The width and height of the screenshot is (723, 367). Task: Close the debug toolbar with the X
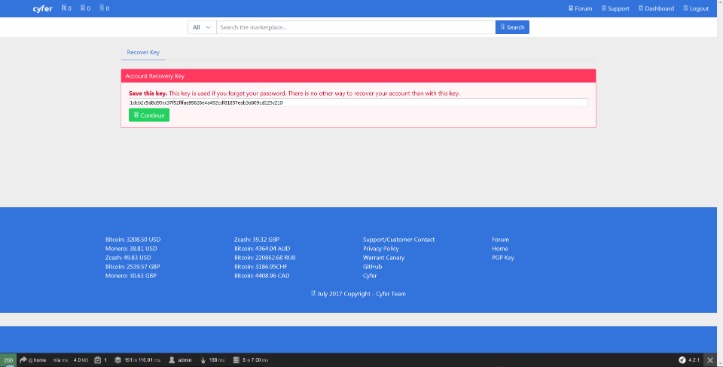point(710,360)
